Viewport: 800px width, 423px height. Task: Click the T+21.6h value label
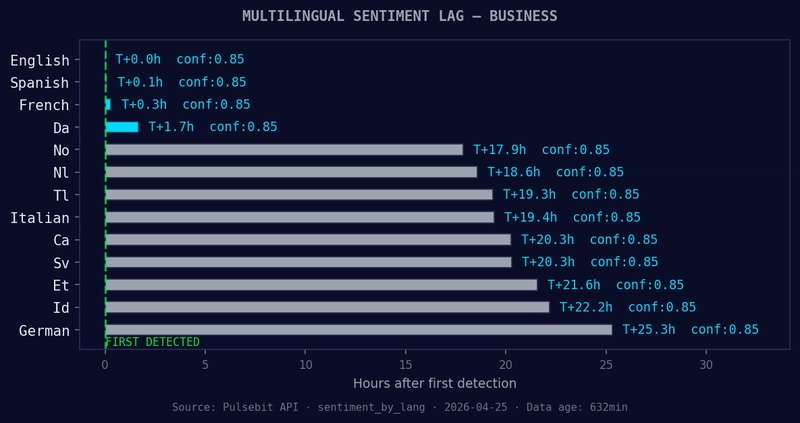click(574, 285)
